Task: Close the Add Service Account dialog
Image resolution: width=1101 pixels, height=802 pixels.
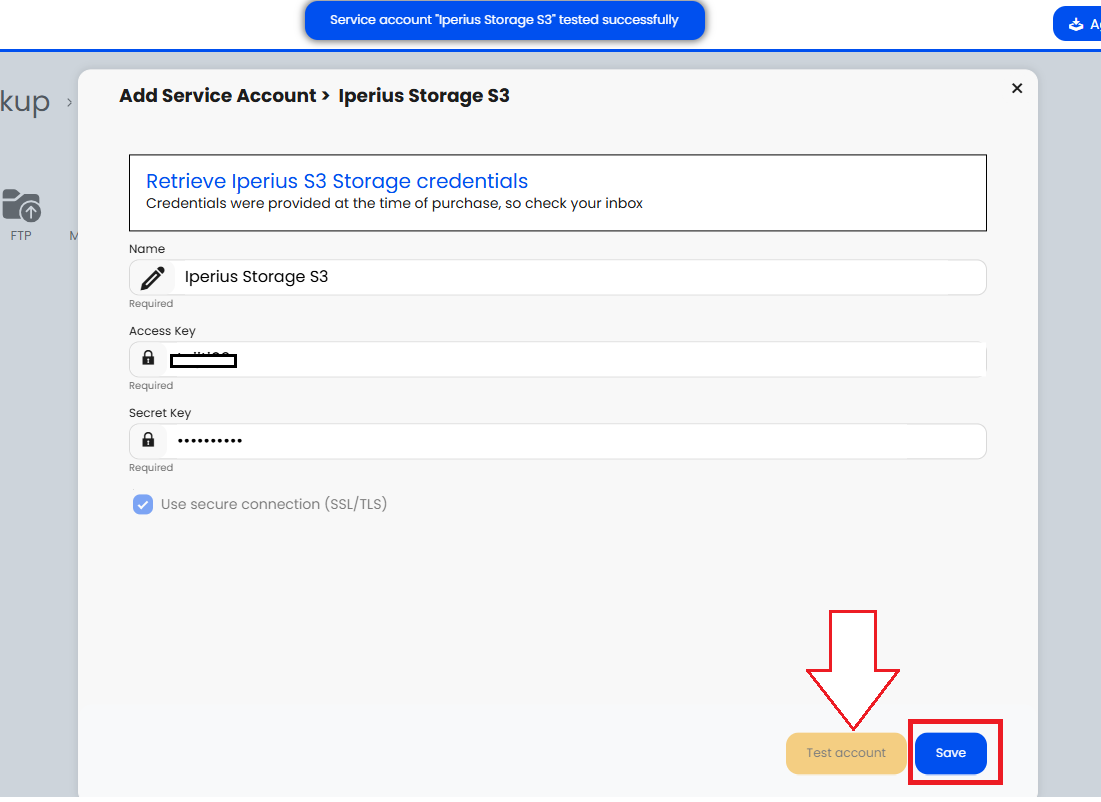Action: tap(1017, 88)
